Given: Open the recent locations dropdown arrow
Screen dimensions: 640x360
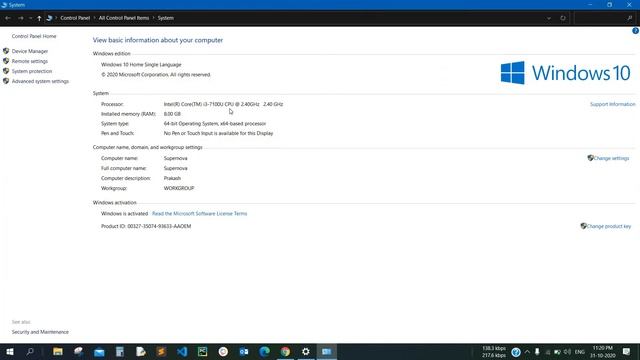Looking at the screenshot, I should coord(30,18).
